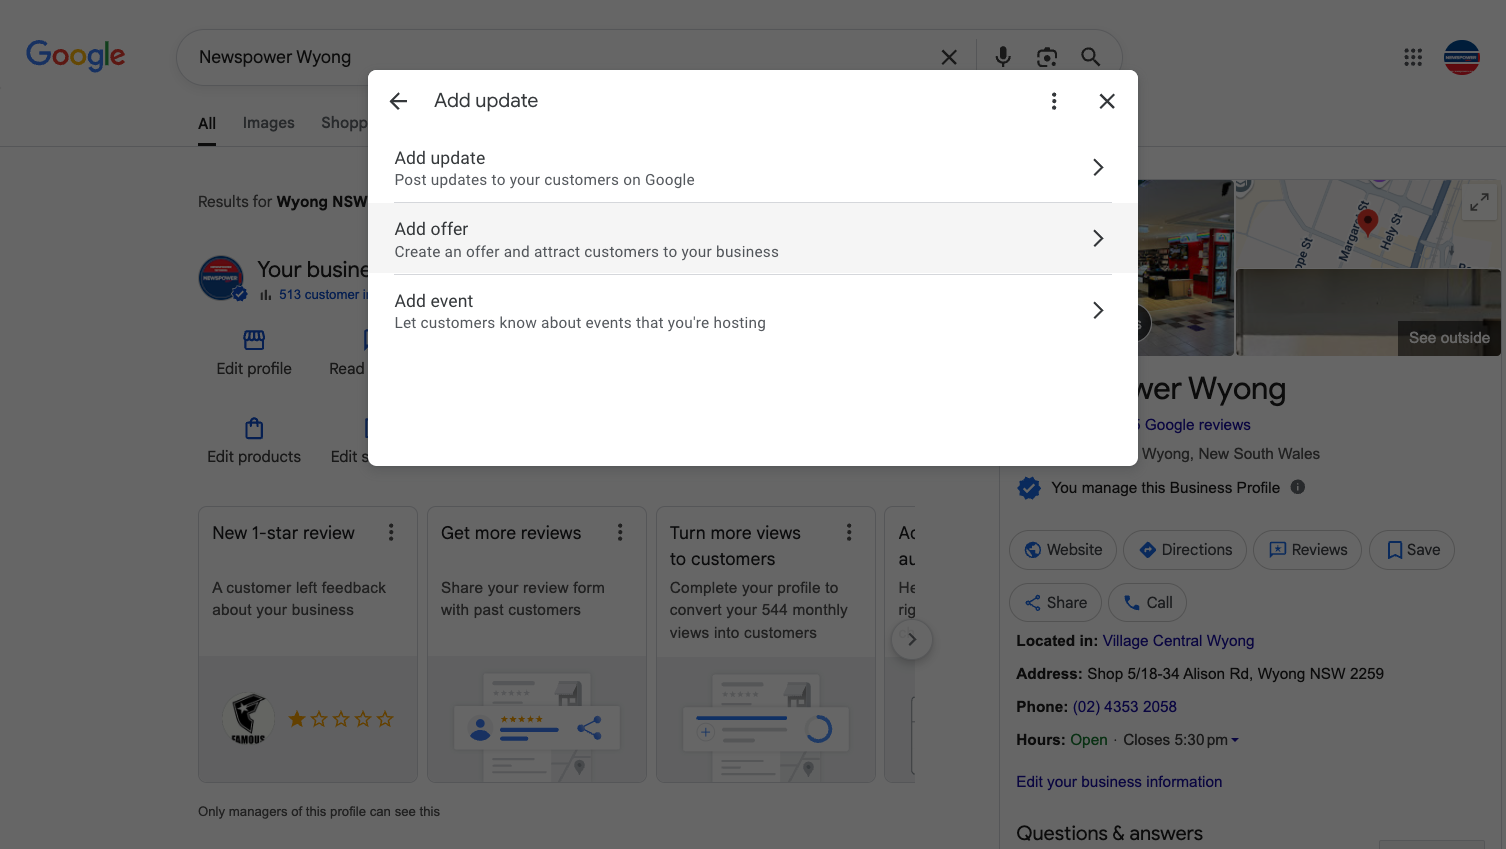Screen dimensions: 1506x849
Task: Start voice search with the microphone icon
Action: (1003, 57)
